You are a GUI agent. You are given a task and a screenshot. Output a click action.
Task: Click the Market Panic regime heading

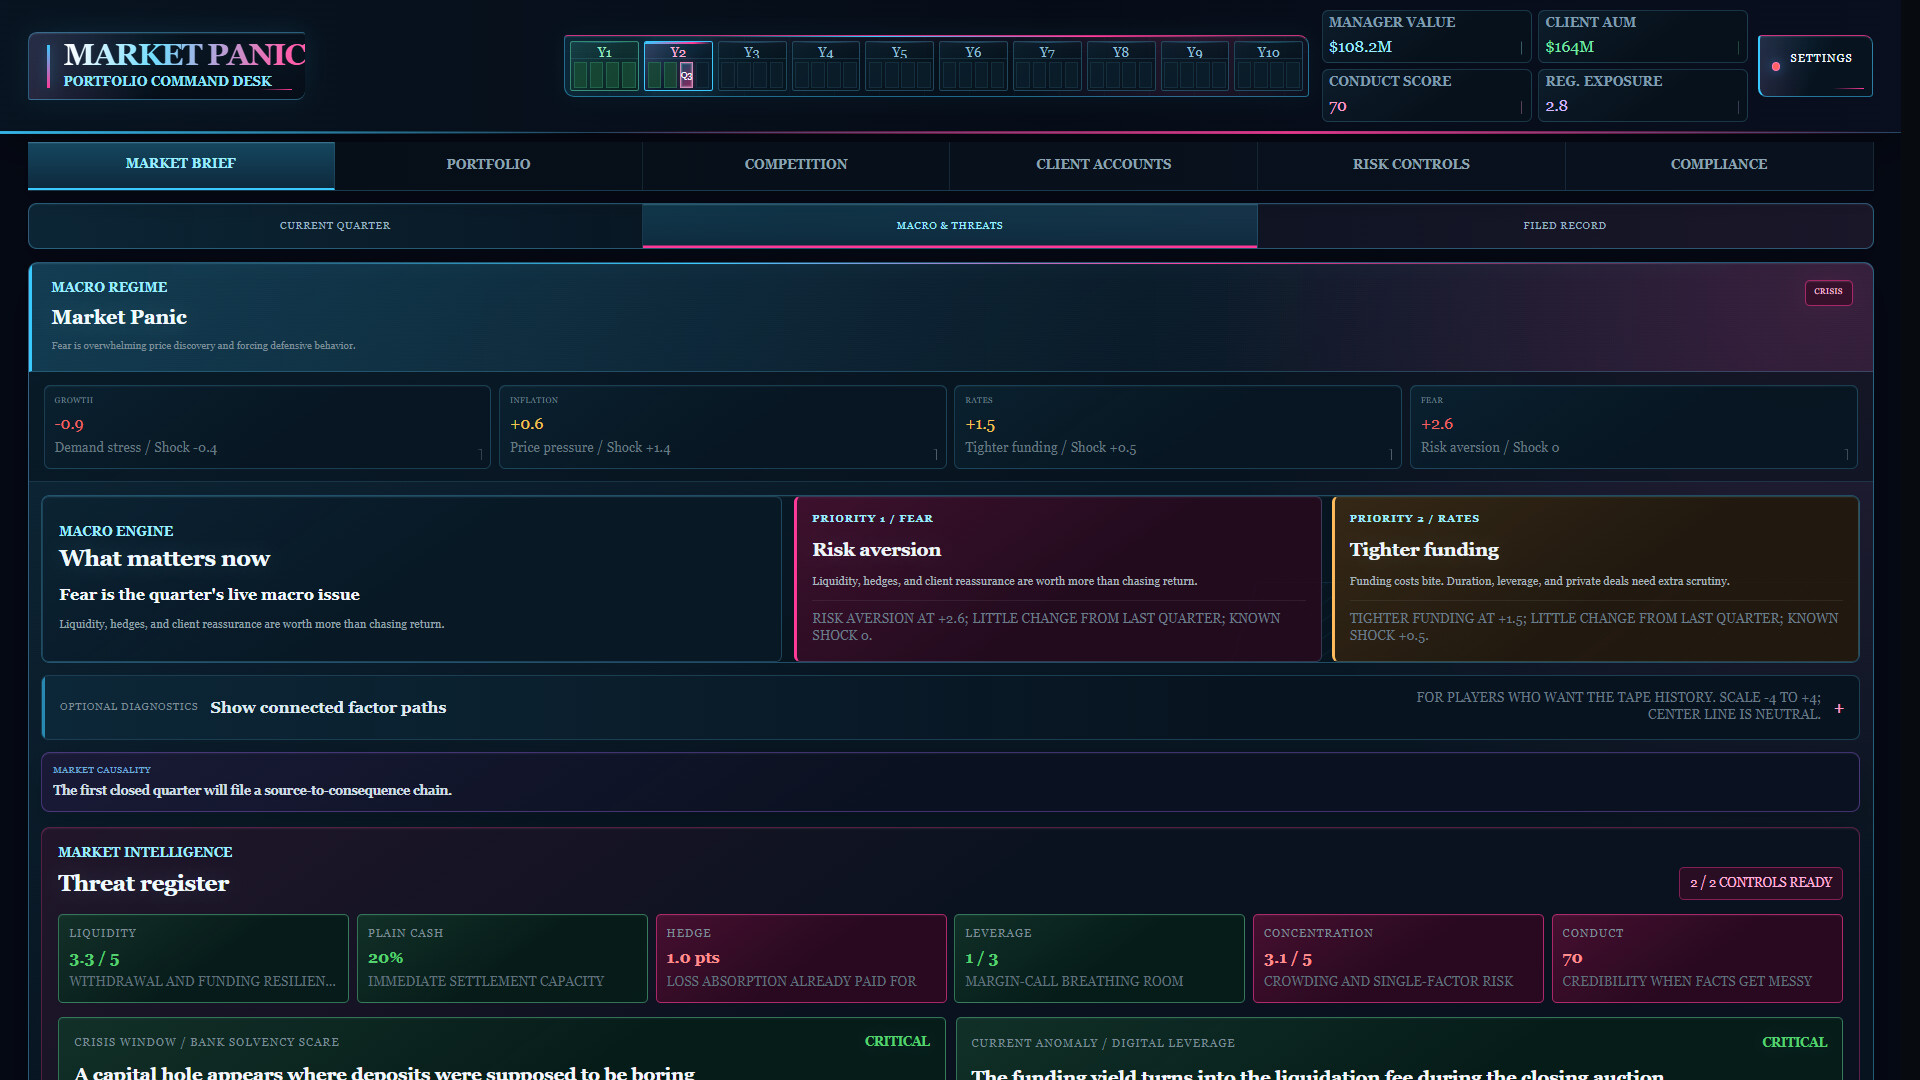pyautogui.click(x=119, y=317)
